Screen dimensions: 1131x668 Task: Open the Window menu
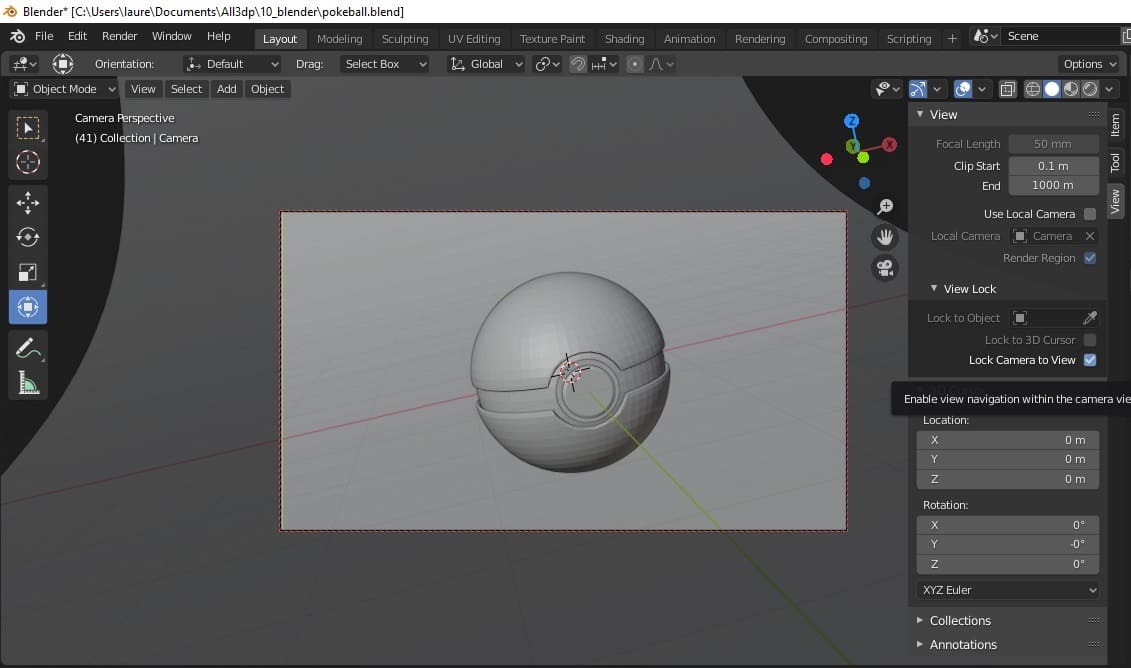click(172, 36)
